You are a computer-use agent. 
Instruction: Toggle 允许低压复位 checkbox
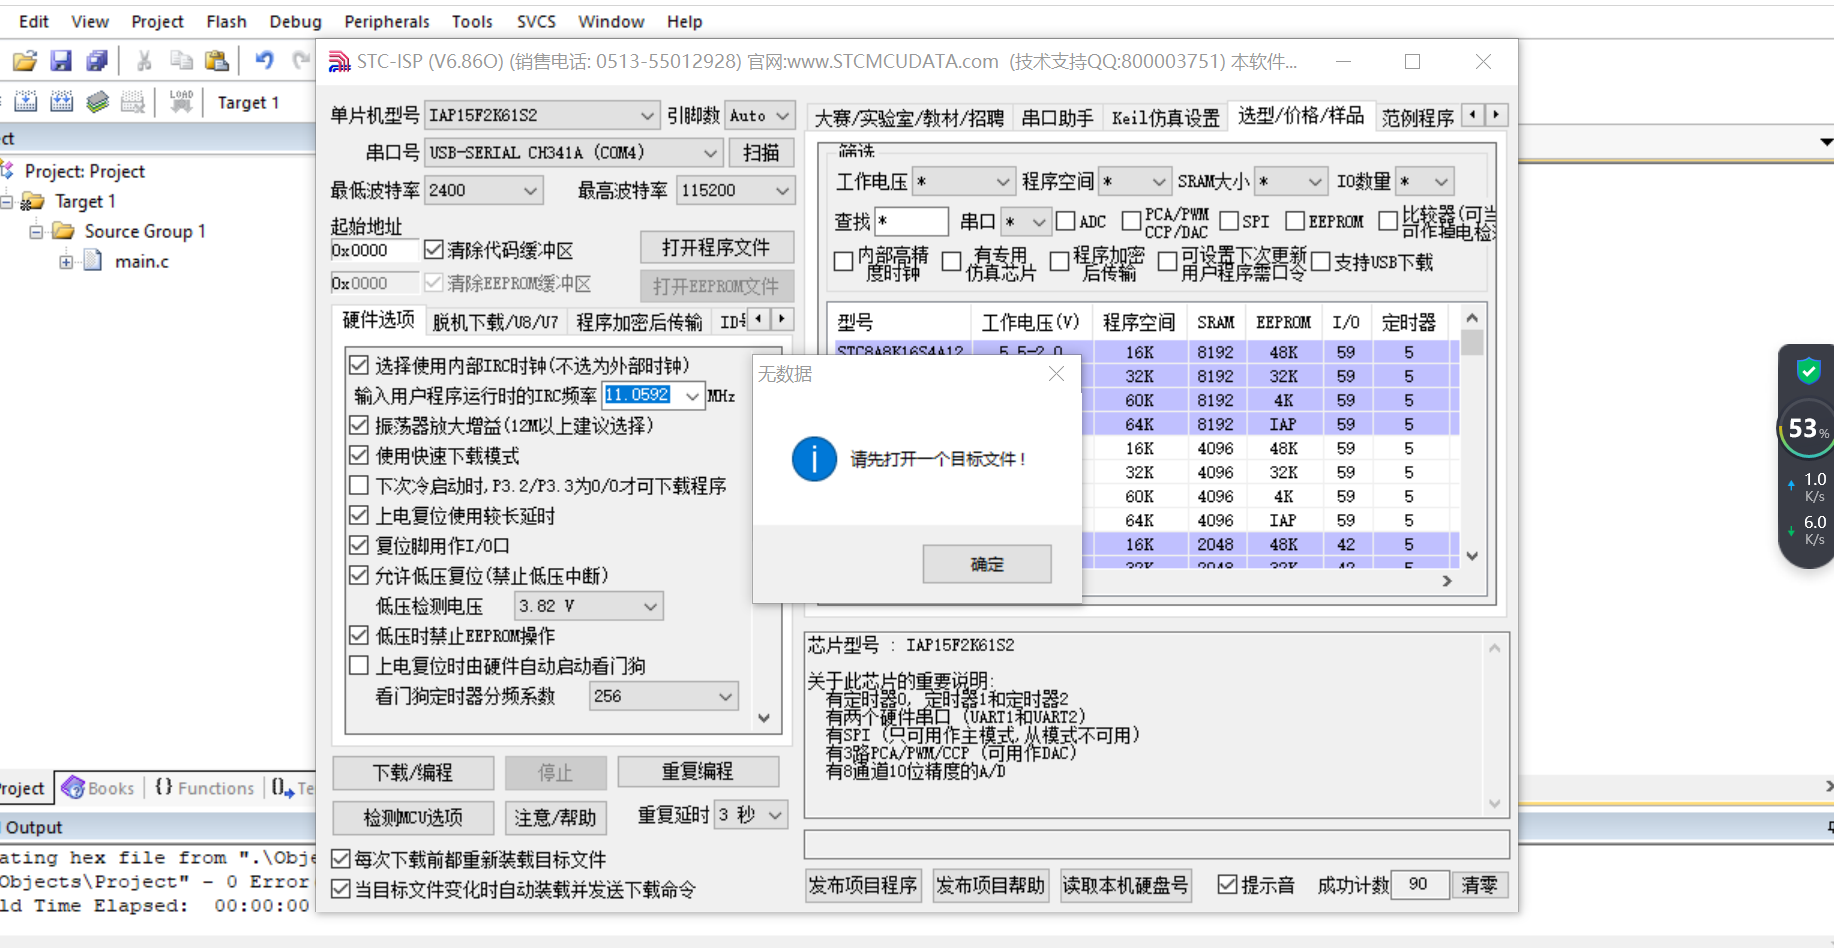coord(359,576)
